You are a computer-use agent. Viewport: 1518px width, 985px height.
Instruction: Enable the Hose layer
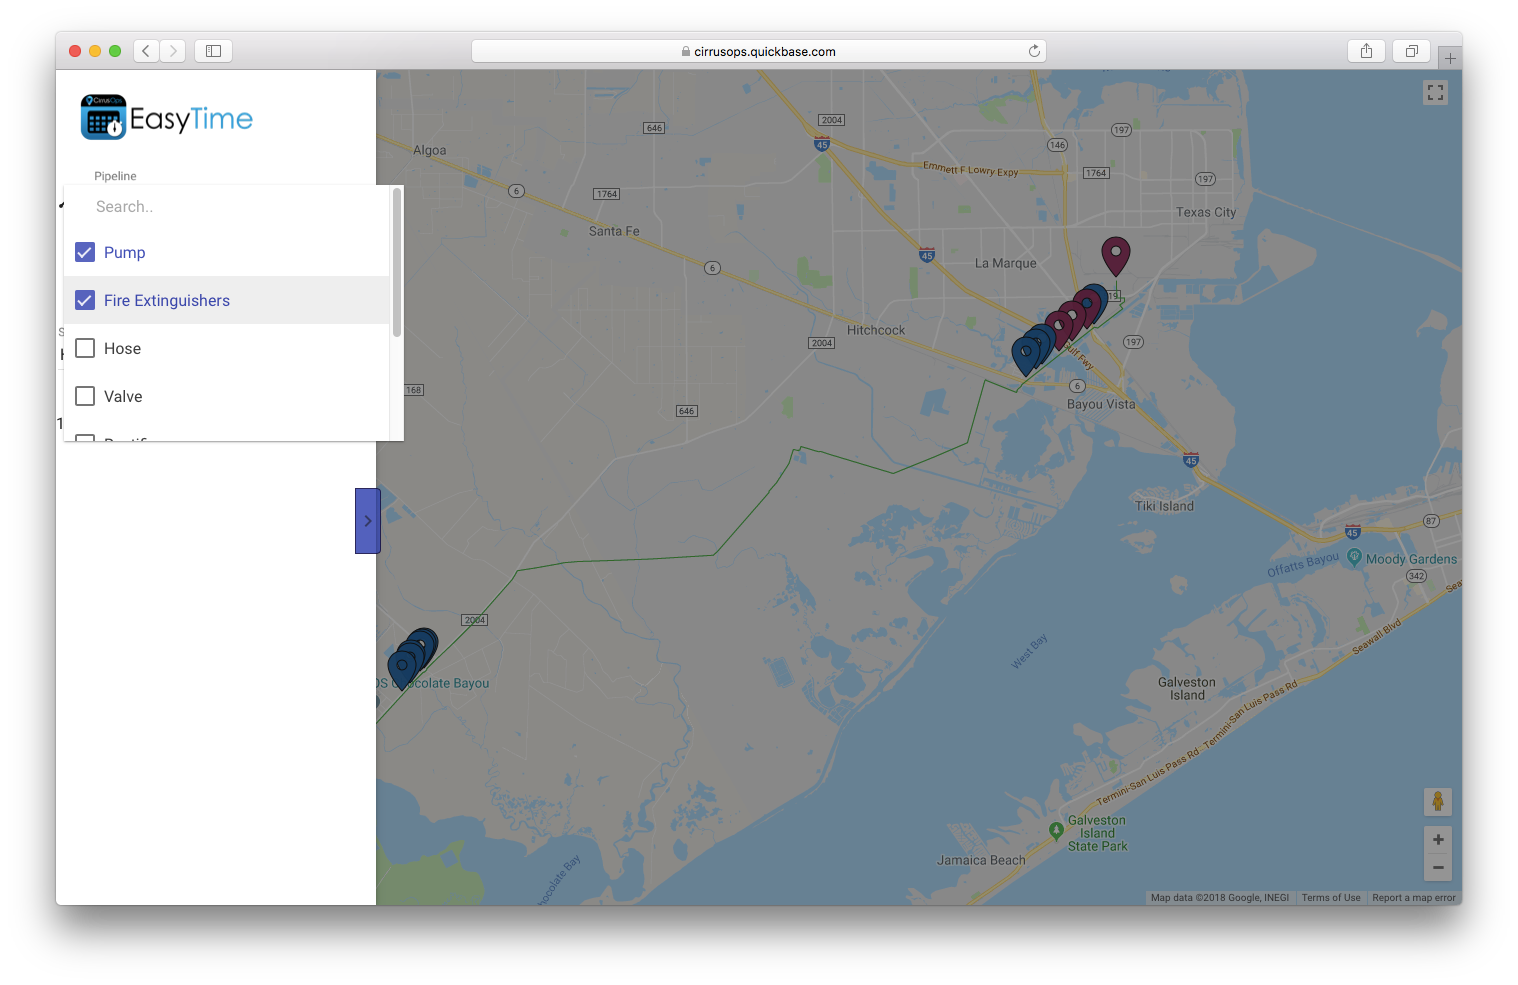(x=84, y=348)
